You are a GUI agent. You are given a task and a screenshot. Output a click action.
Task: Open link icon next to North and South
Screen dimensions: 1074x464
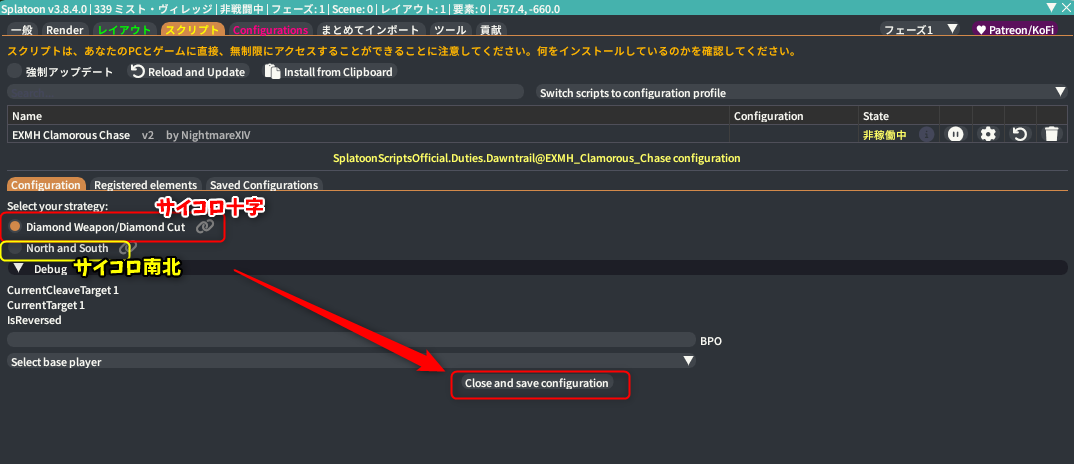(126, 248)
